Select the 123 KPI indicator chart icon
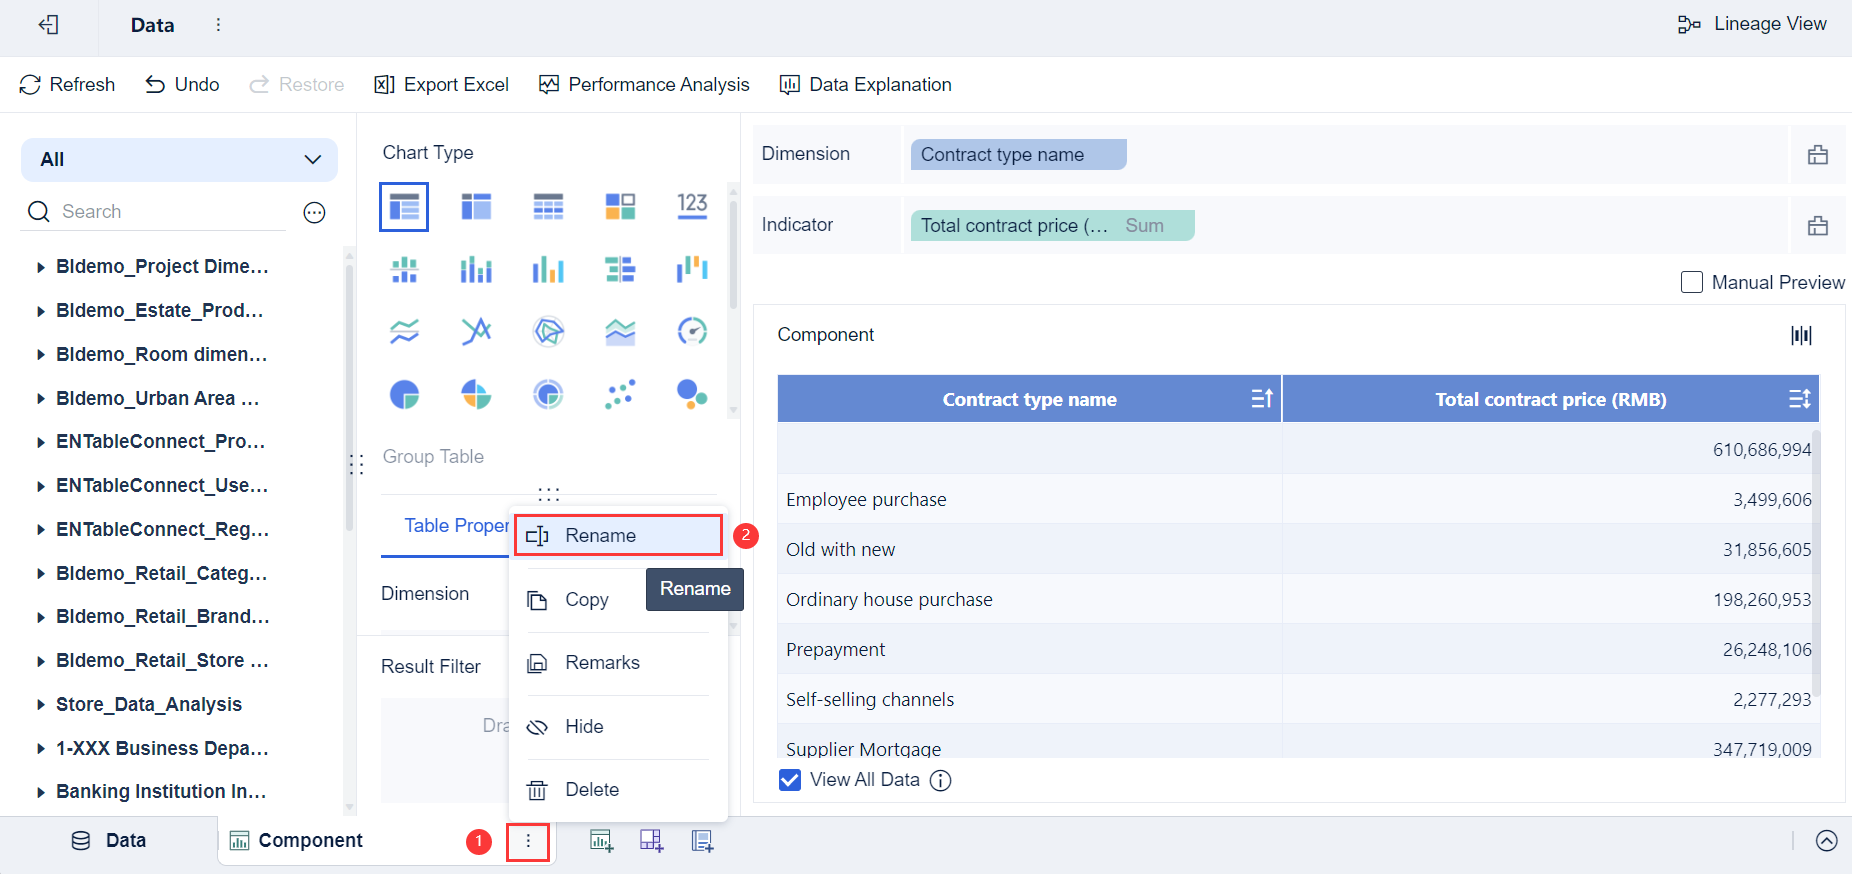Image resolution: width=1852 pixels, height=874 pixels. tap(692, 206)
